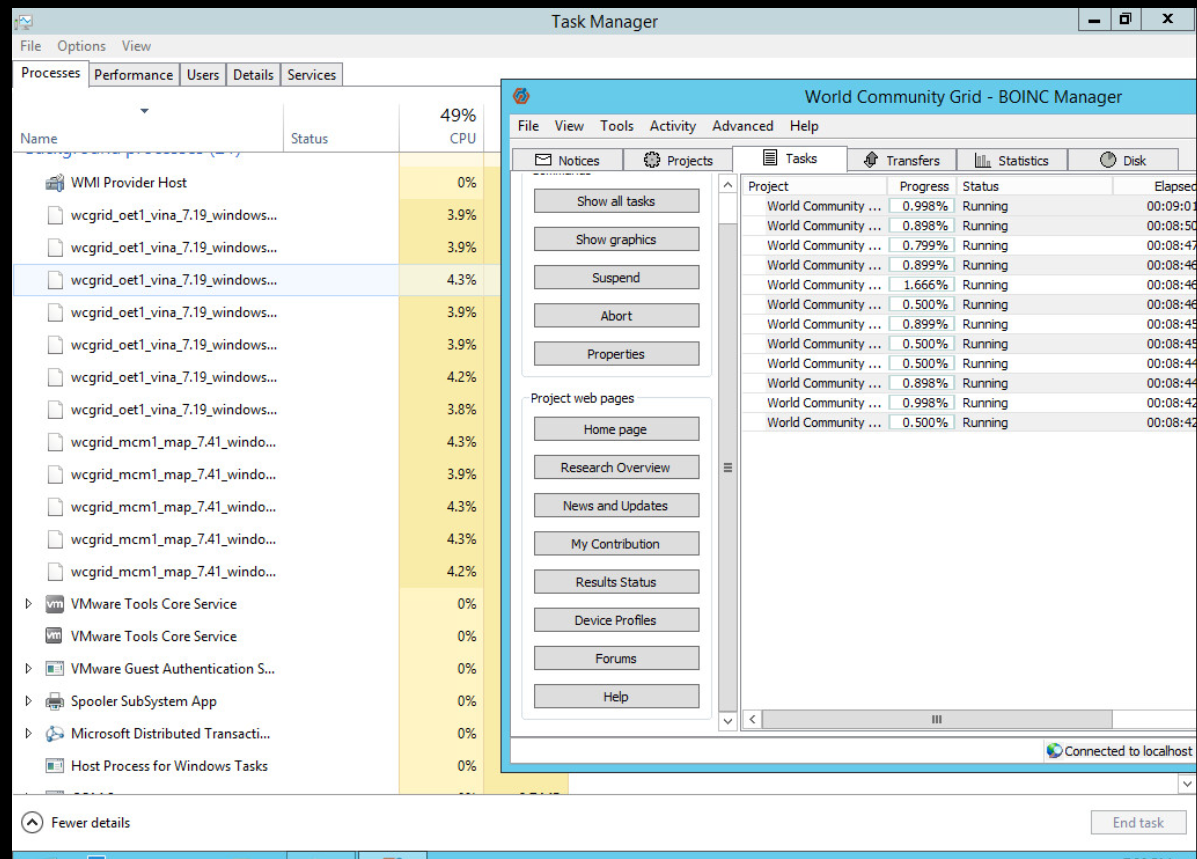Viewport: 1197px width, 859px height.
Task: Click the Fewer details circle arrow icon
Action: coord(32,822)
